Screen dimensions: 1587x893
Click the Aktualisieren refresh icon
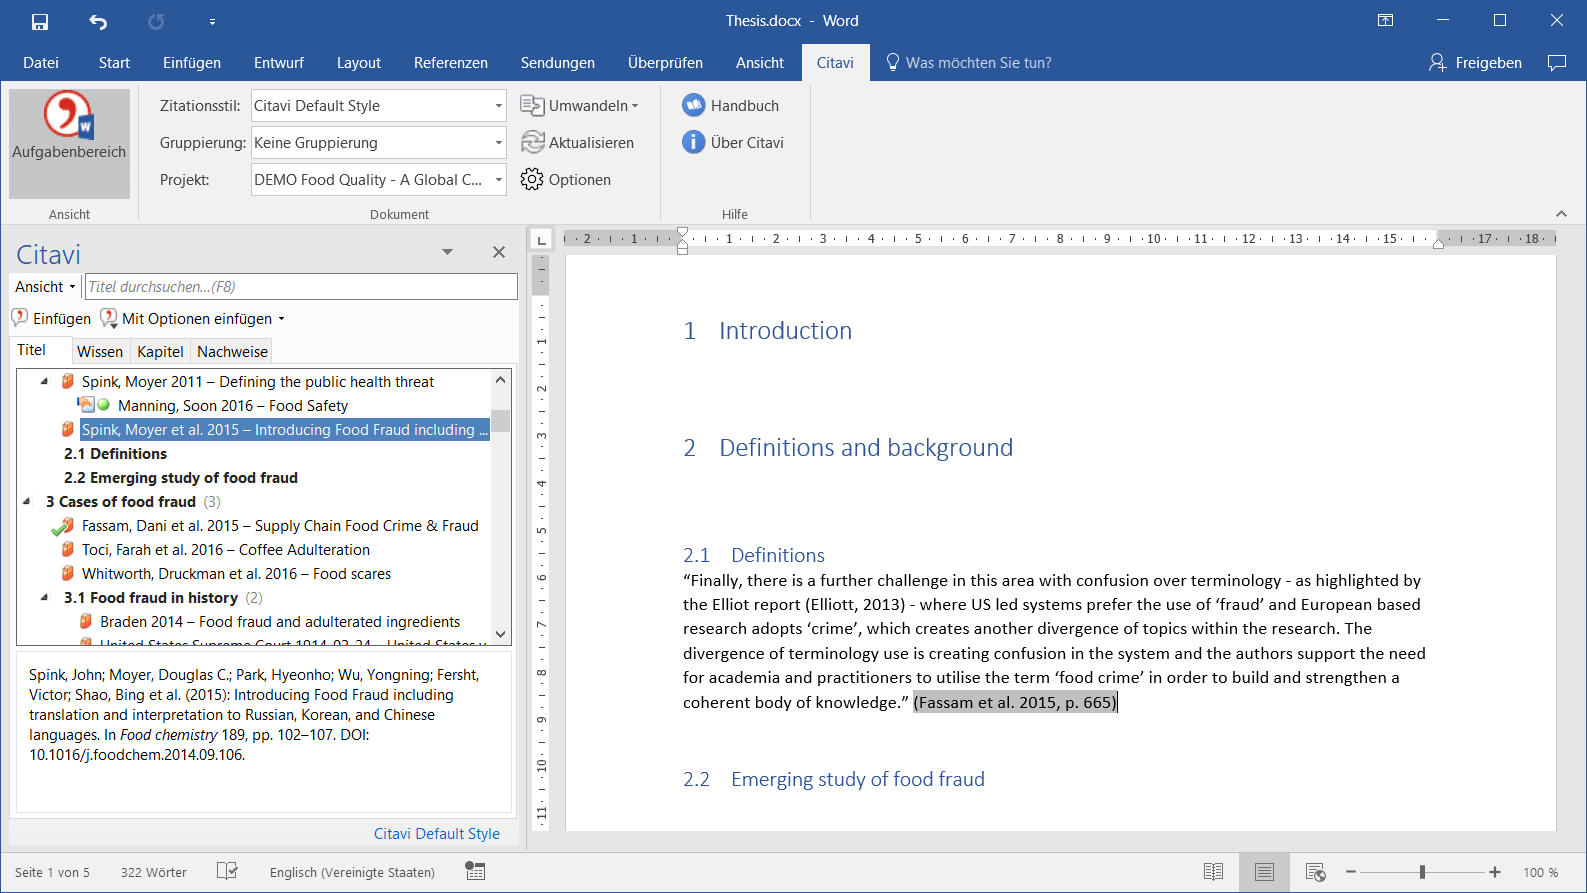click(533, 143)
